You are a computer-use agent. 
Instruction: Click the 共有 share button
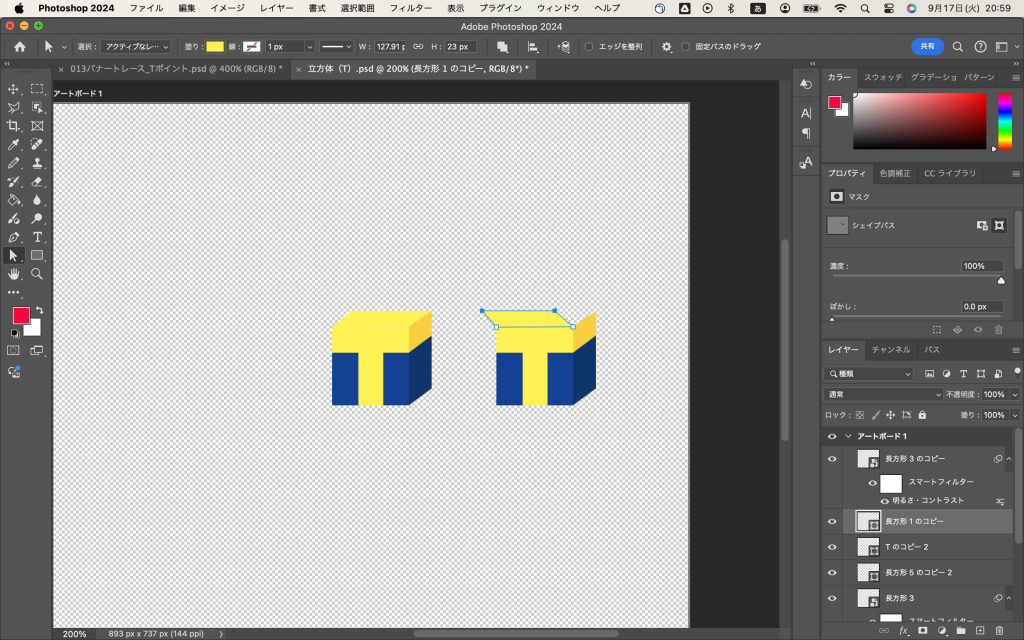[927, 47]
